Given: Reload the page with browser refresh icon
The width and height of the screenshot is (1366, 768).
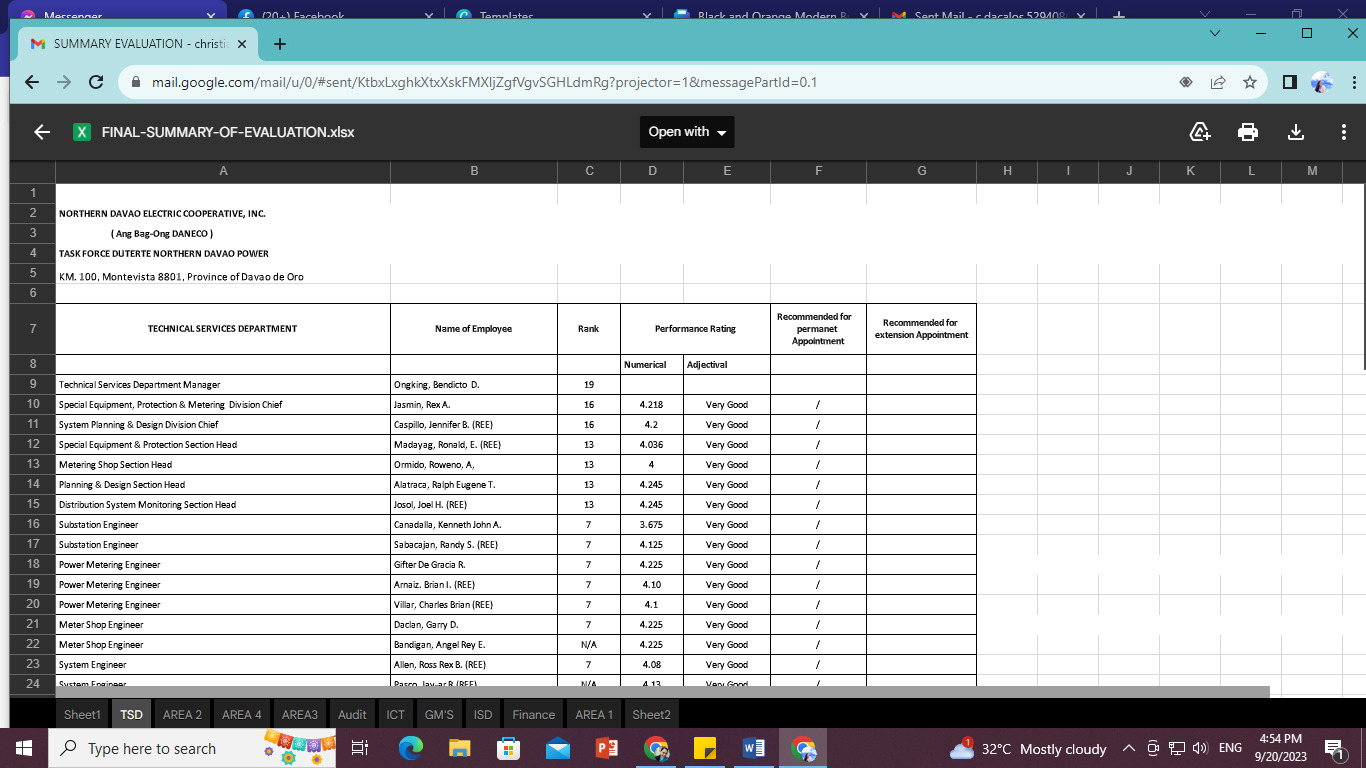Looking at the screenshot, I should (96, 83).
